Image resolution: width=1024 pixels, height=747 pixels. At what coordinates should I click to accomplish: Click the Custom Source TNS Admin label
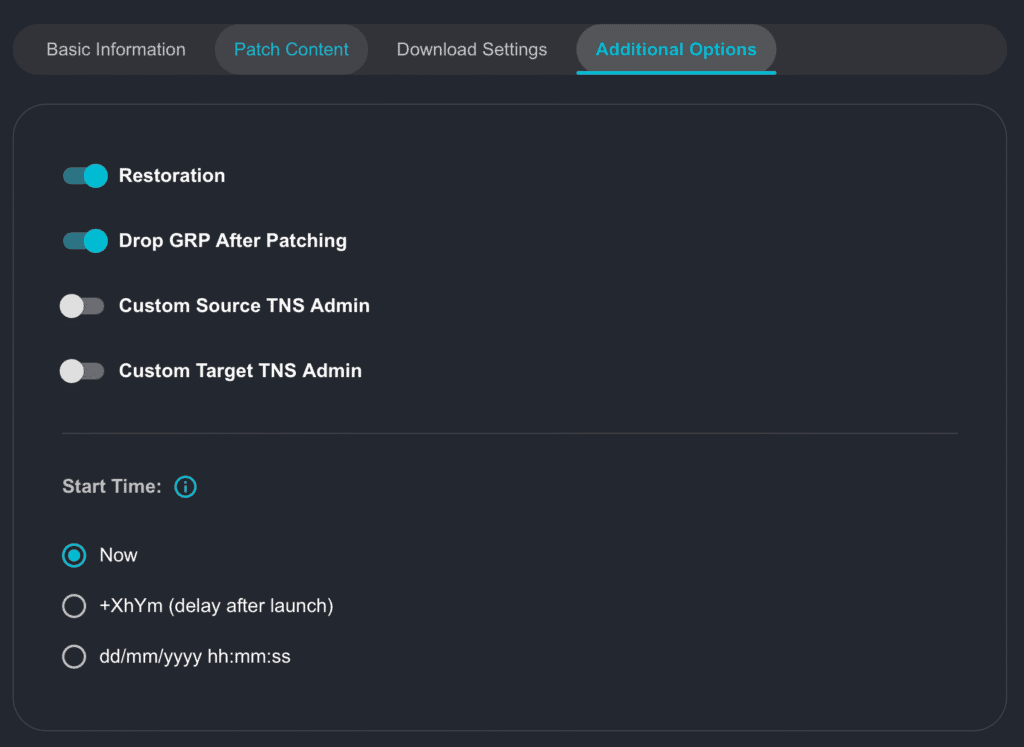point(244,306)
